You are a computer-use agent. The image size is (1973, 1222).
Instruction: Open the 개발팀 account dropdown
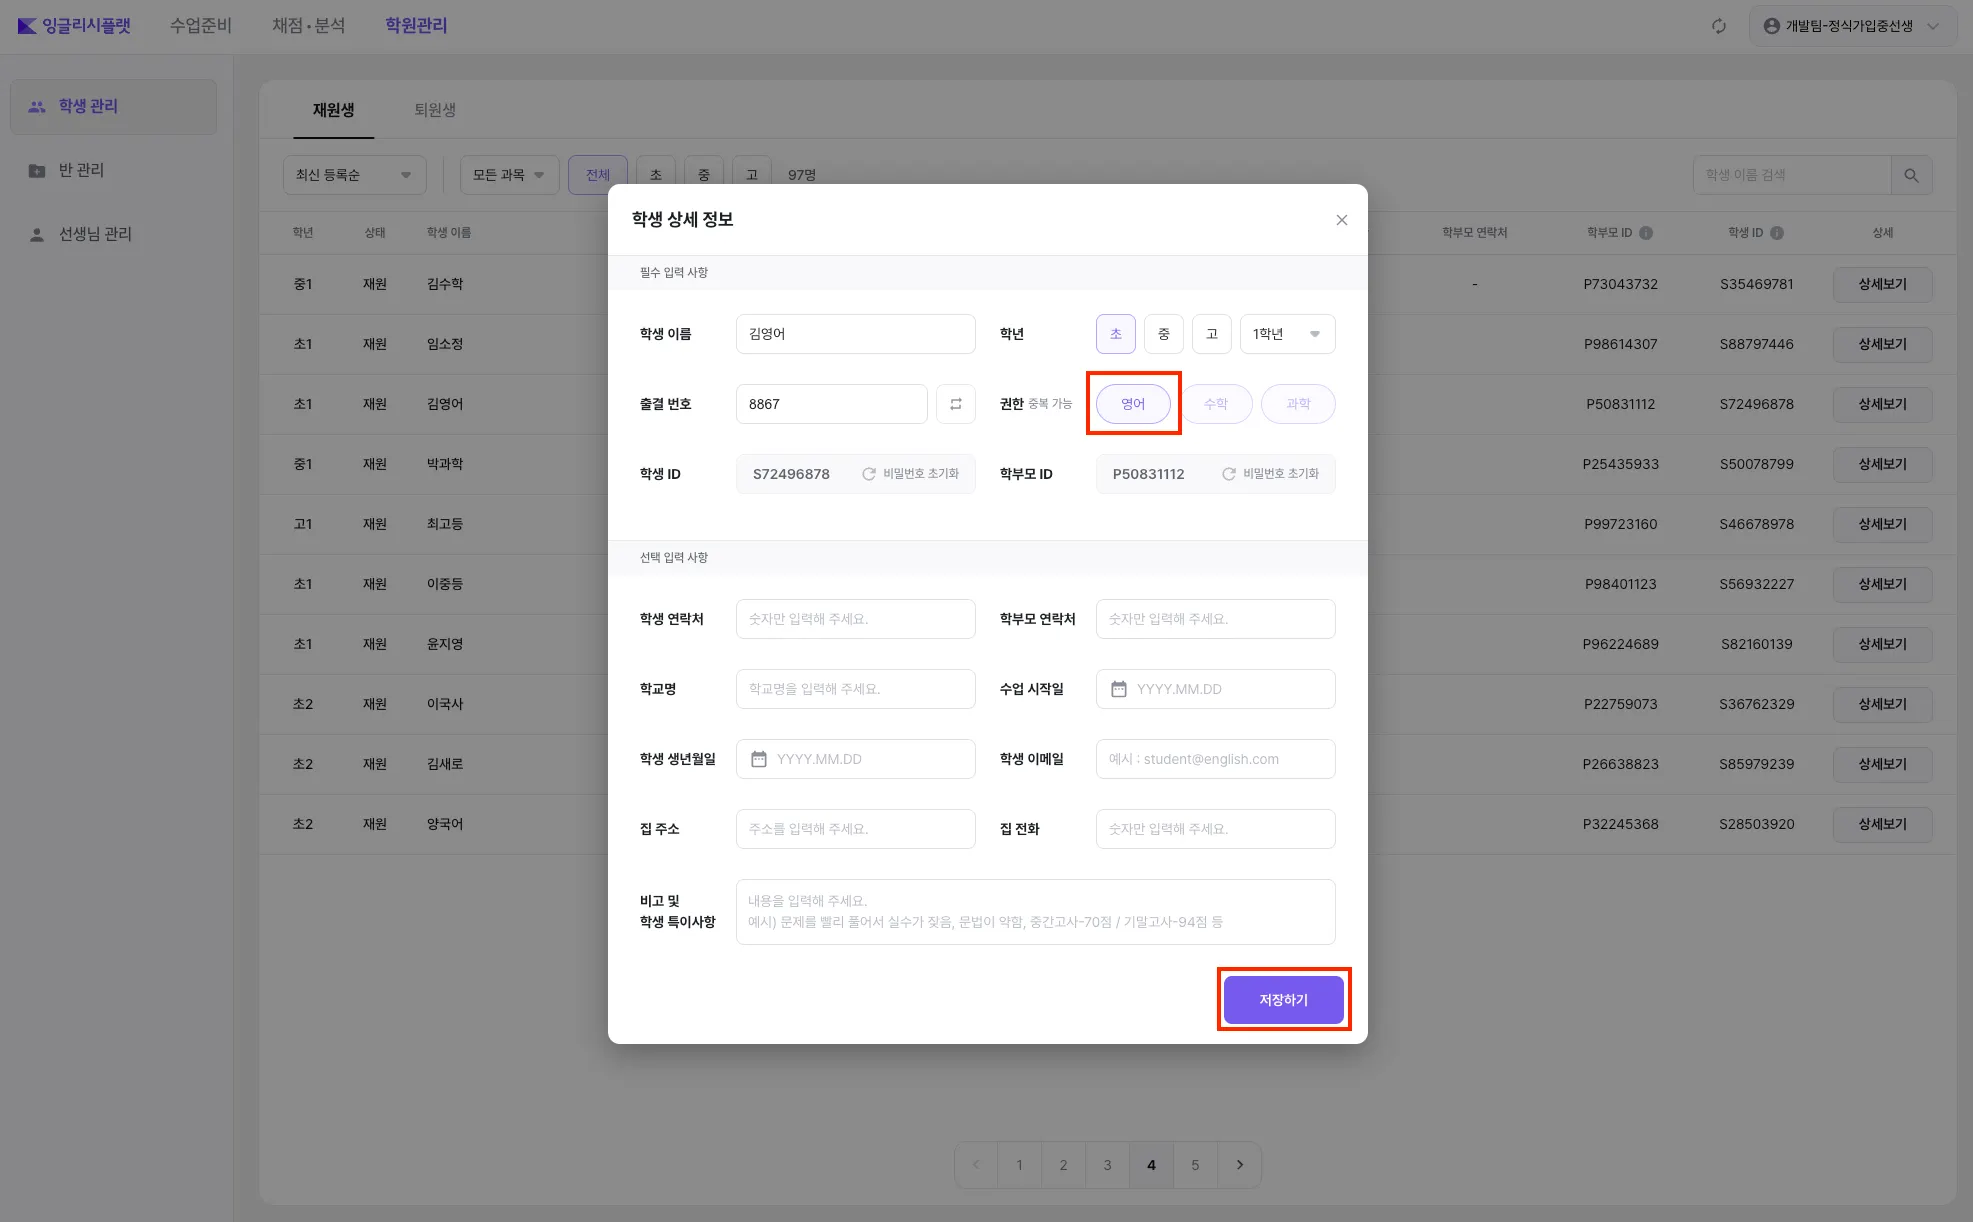(x=1851, y=26)
